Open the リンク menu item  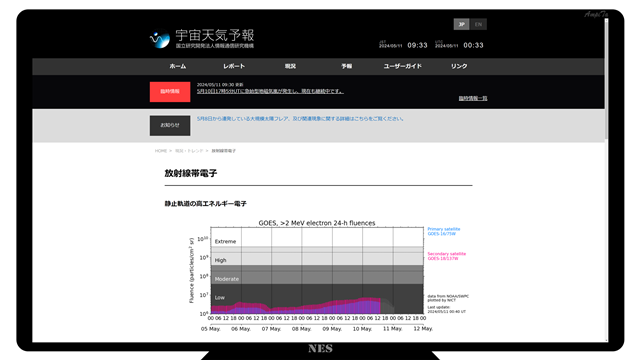tap(459, 66)
